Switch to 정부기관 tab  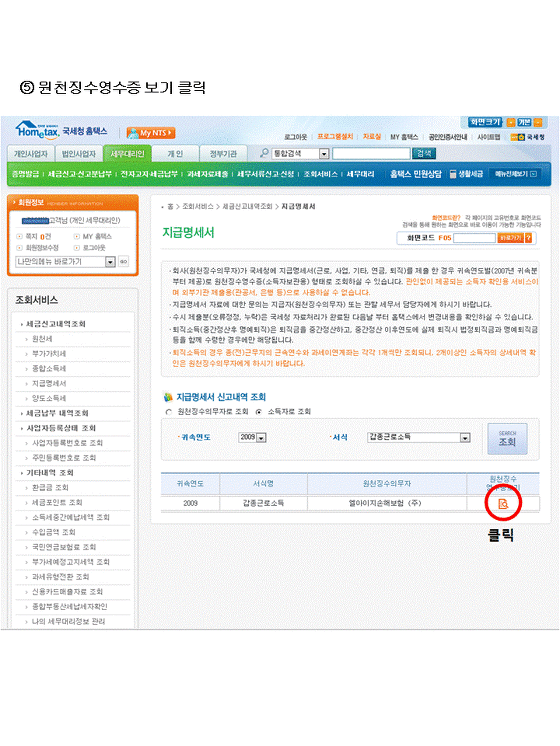pyautogui.click(x=223, y=154)
